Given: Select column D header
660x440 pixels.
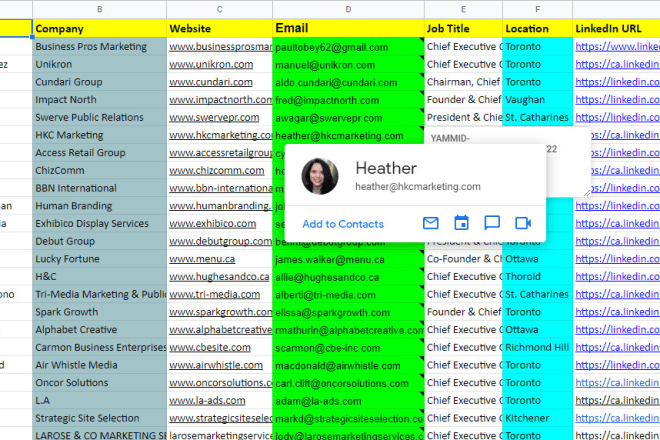Looking at the screenshot, I should [x=348, y=9].
